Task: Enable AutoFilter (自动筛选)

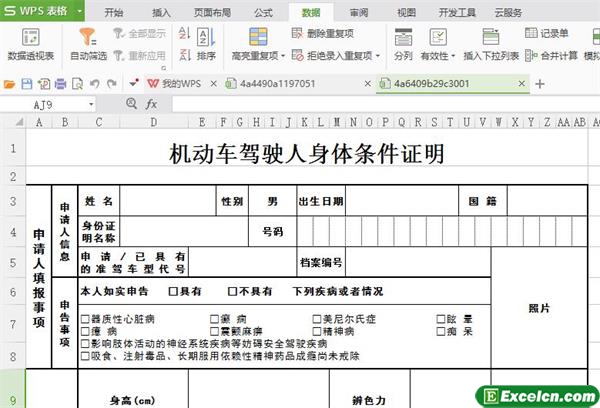Action: 88,44
